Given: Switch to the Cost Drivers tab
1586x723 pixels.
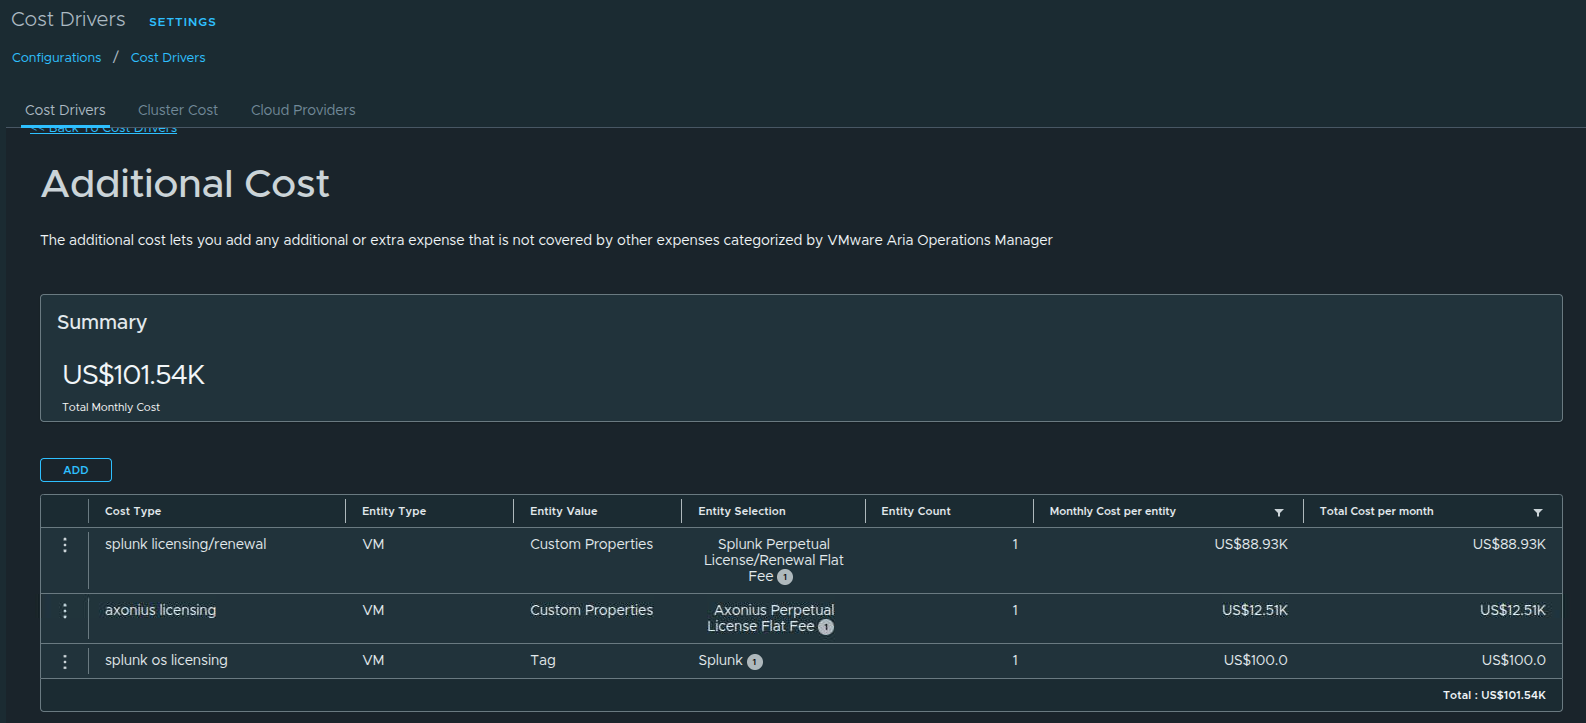Looking at the screenshot, I should [x=65, y=110].
